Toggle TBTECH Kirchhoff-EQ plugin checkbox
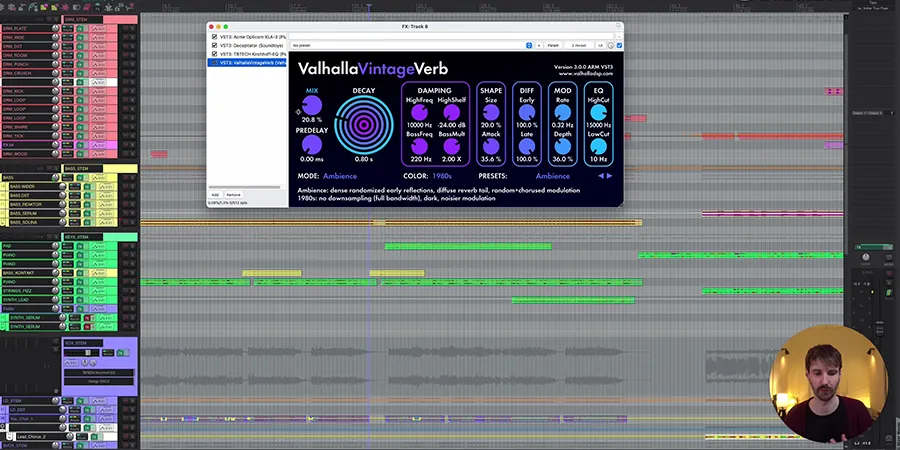The image size is (900, 450). click(215, 53)
